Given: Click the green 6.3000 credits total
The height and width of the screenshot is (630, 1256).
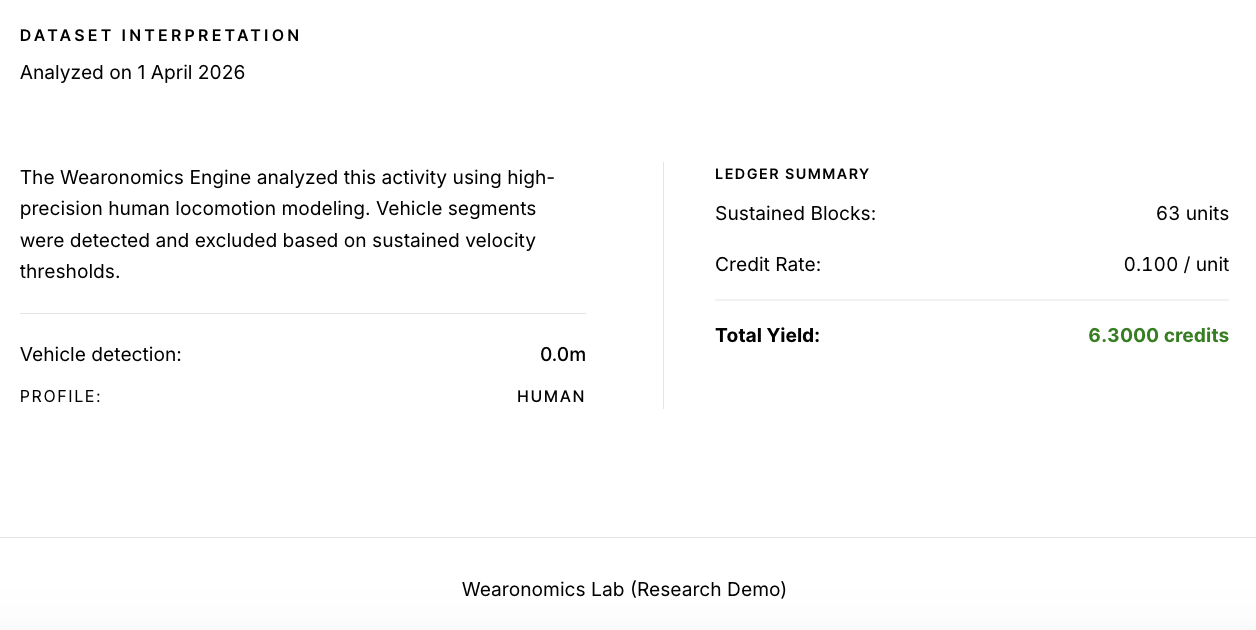Looking at the screenshot, I should [x=1158, y=336].
